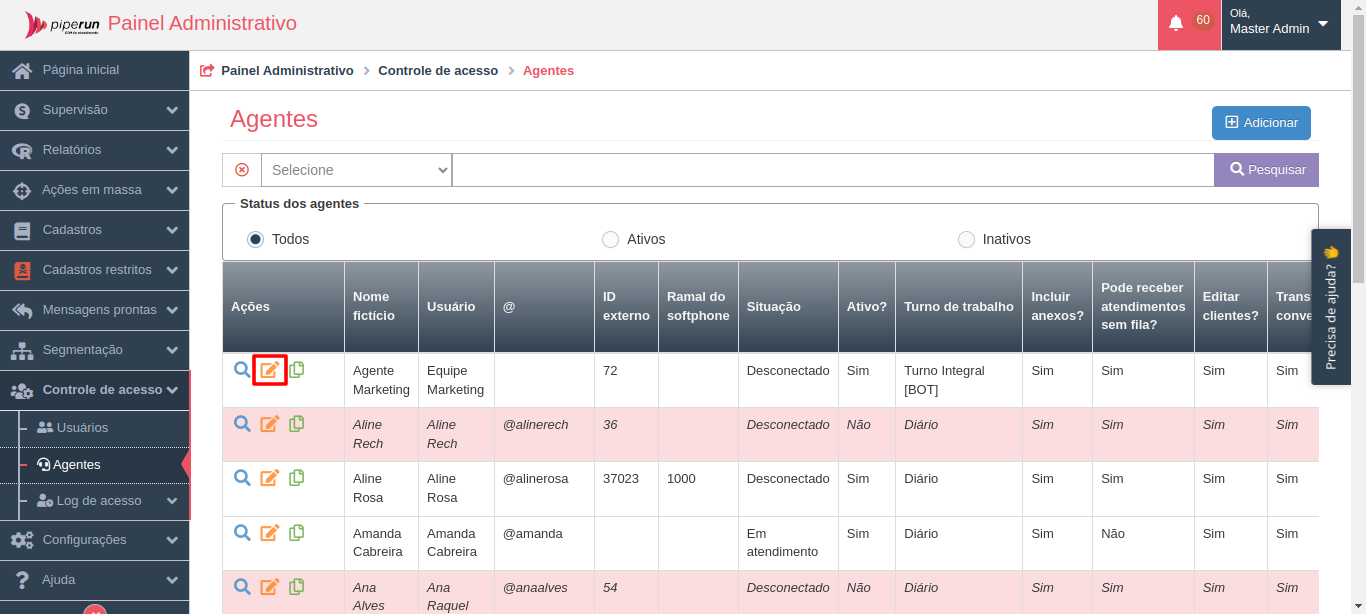The image size is (1366, 614).
Task: Expand the Relatórios menu chevron
Action: point(172,150)
